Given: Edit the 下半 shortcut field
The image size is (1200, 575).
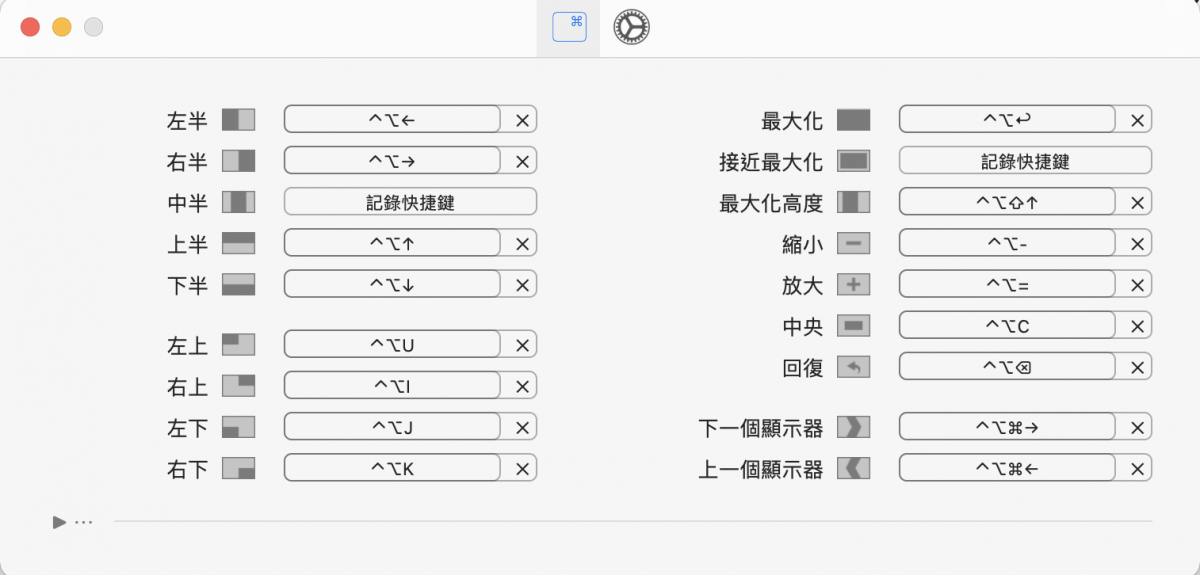Looking at the screenshot, I should [392, 284].
